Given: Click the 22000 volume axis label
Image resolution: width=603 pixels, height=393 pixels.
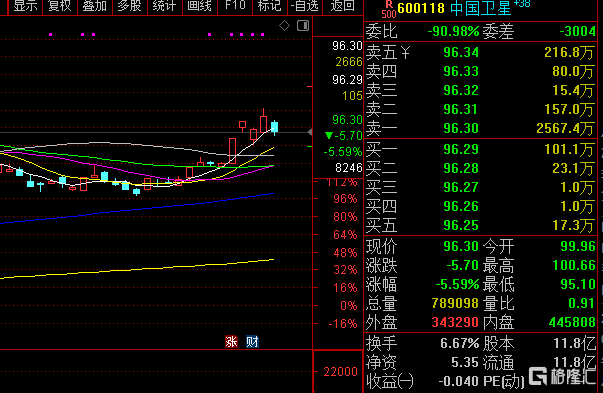Looking at the screenshot, I should coord(340,372).
